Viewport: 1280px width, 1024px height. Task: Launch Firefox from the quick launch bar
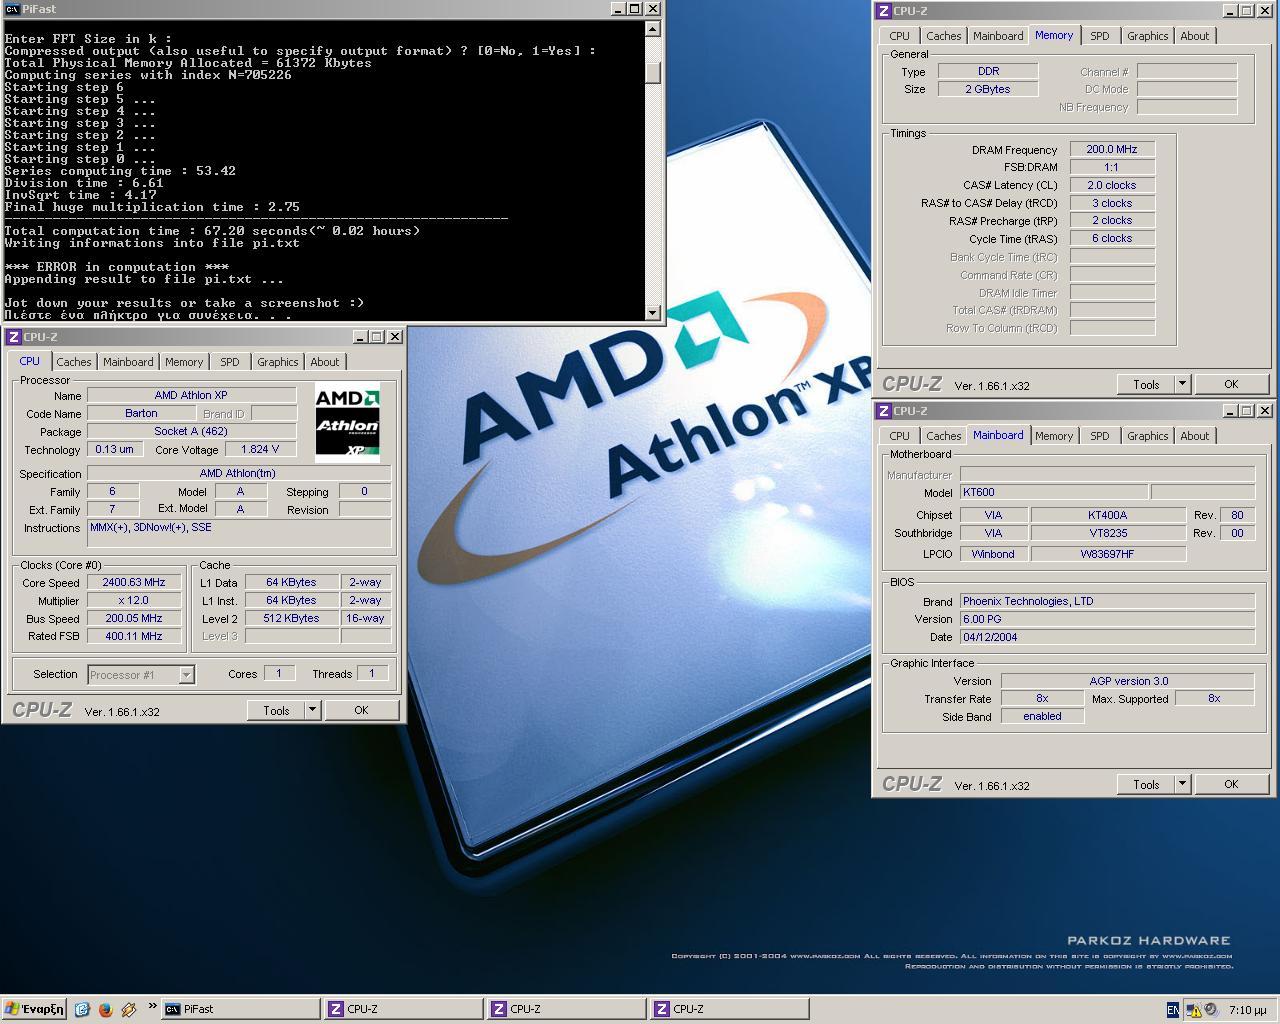[x=105, y=1009]
